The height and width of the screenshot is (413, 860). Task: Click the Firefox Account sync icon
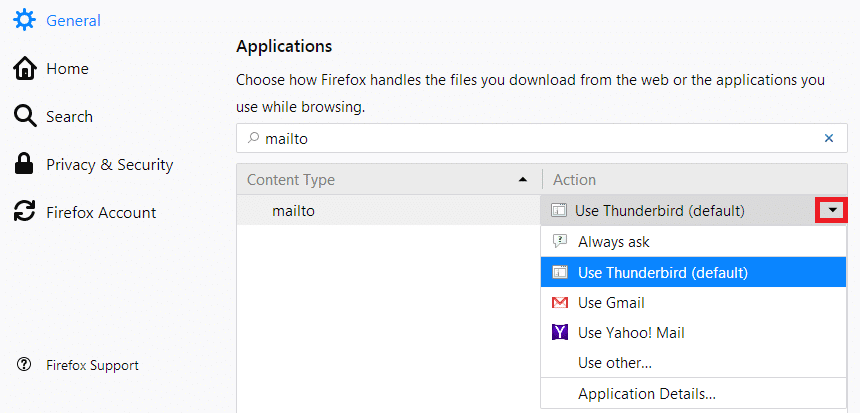click(24, 212)
